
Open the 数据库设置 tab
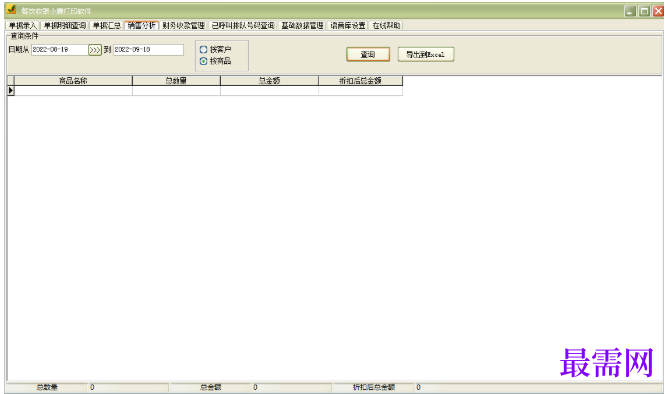(x=348, y=26)
